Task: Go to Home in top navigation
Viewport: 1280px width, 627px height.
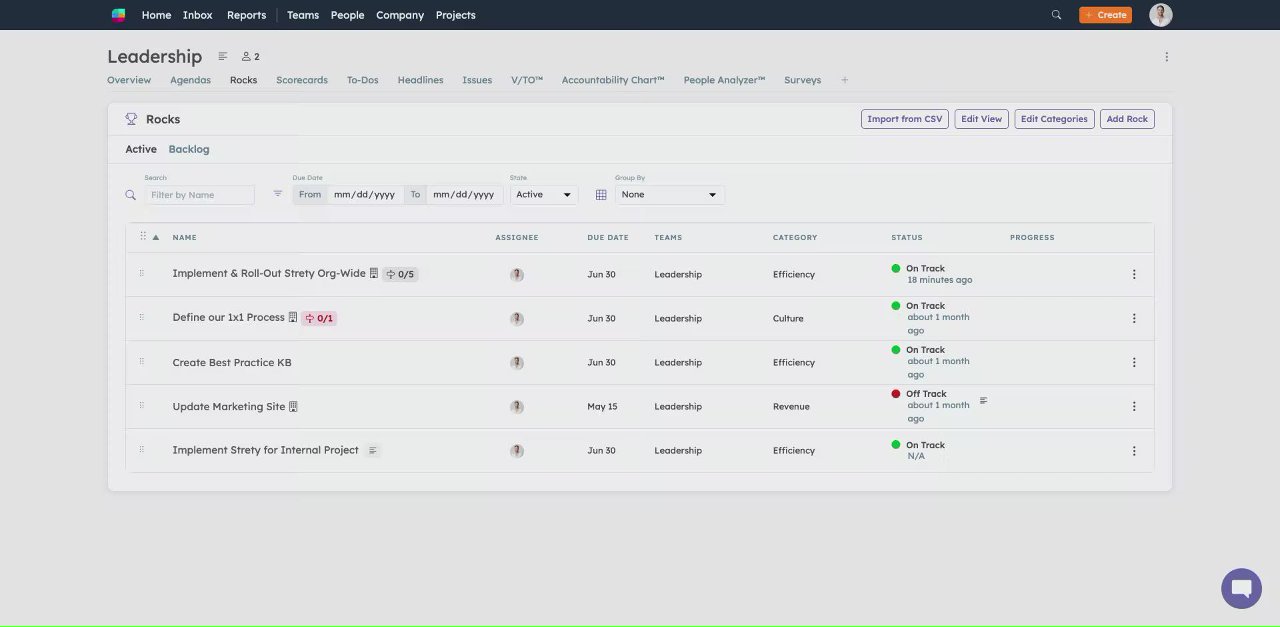Action: coord(156,15)
